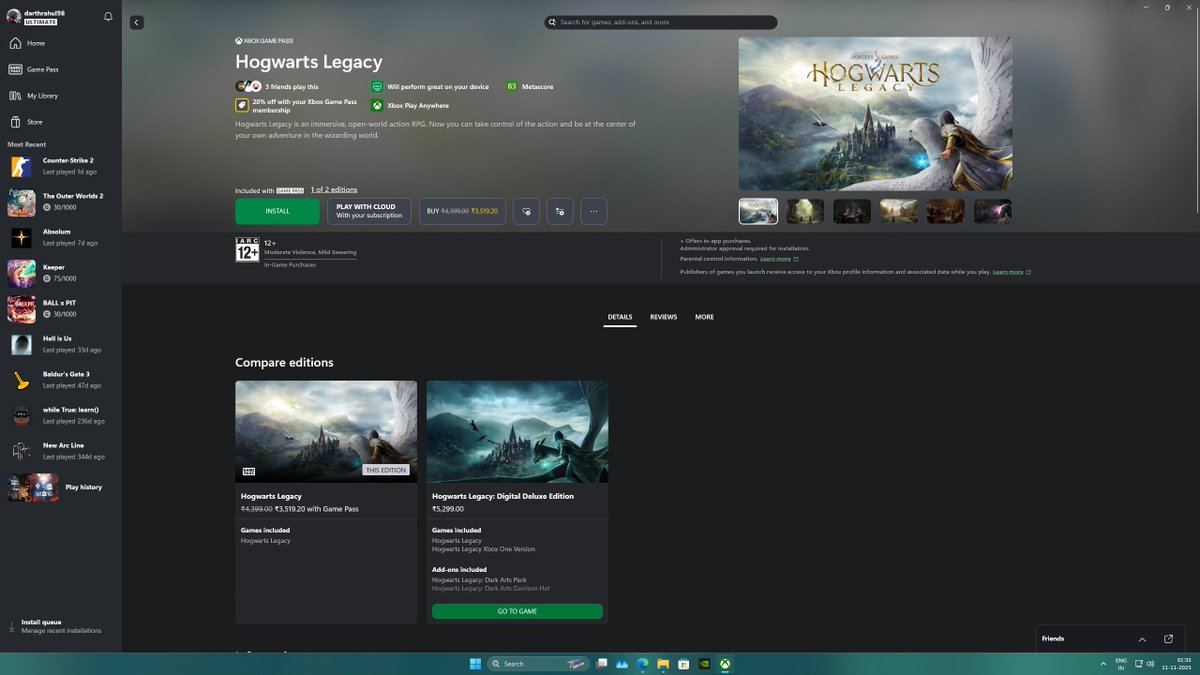Click the volume icon in system tray

(1150, 663)
